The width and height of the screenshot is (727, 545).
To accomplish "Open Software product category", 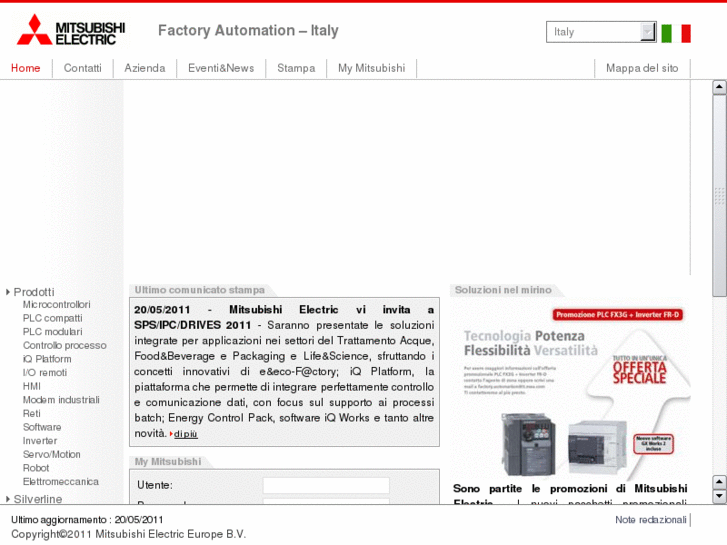I will (42, 427).
